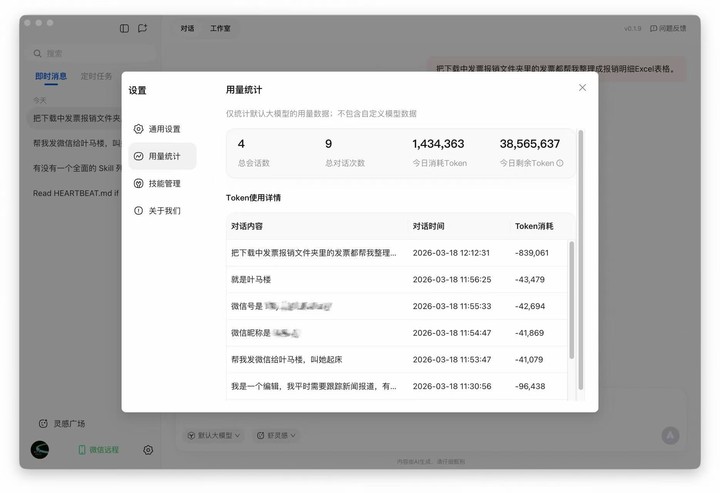
Task: Open settings gear at sidebar bottom
Action: tap(148, 450)
